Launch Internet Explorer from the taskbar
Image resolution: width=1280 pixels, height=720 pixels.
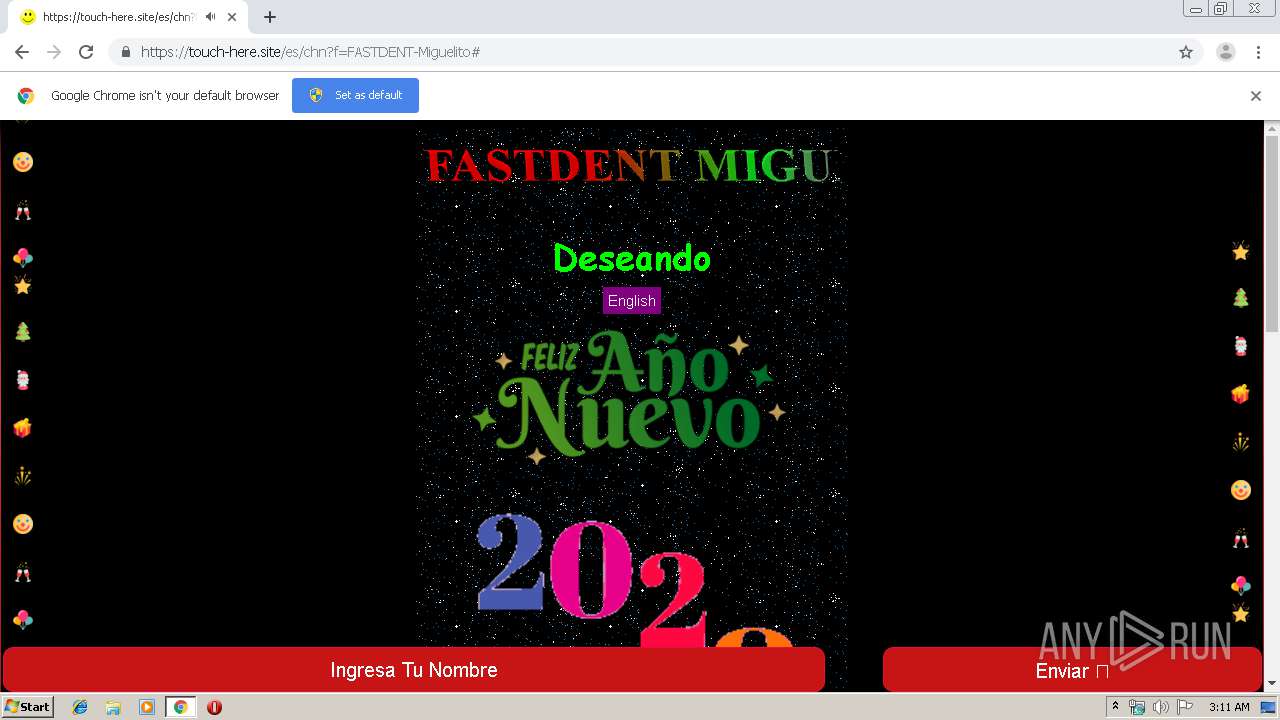[80, 707]
